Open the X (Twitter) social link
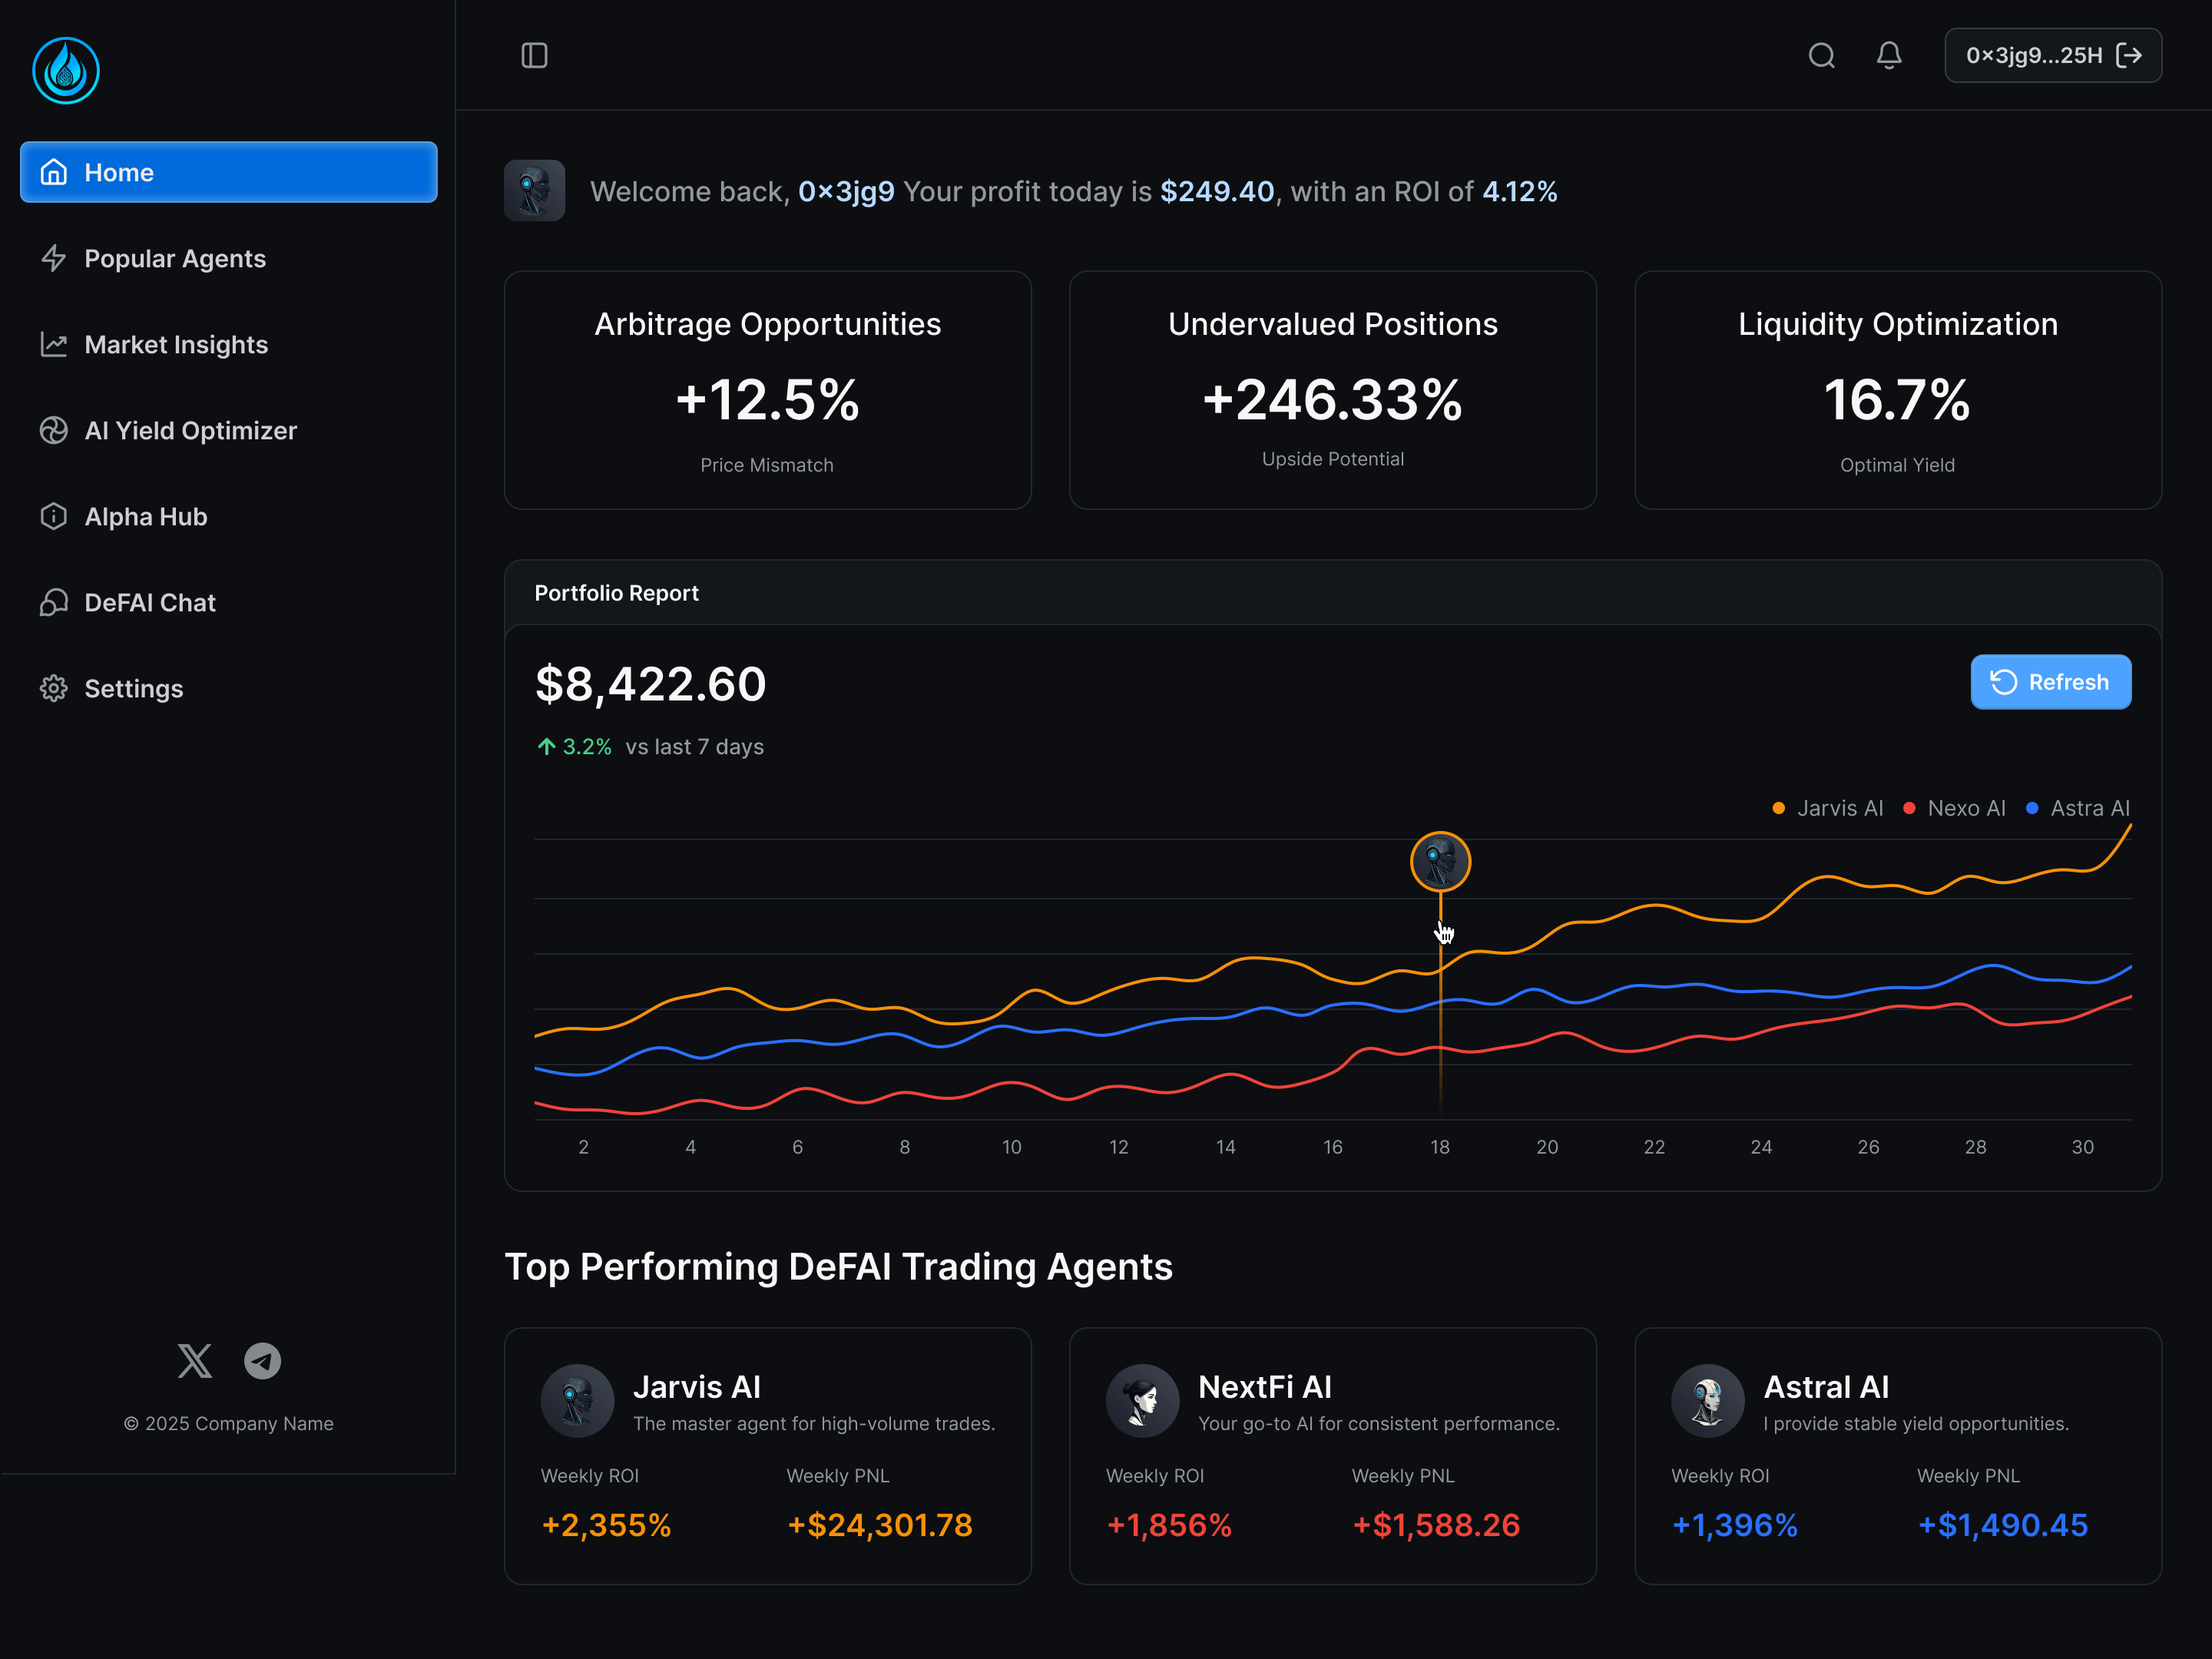The width and height of the screenshot is (2212, 1659). coord(194,1361)
